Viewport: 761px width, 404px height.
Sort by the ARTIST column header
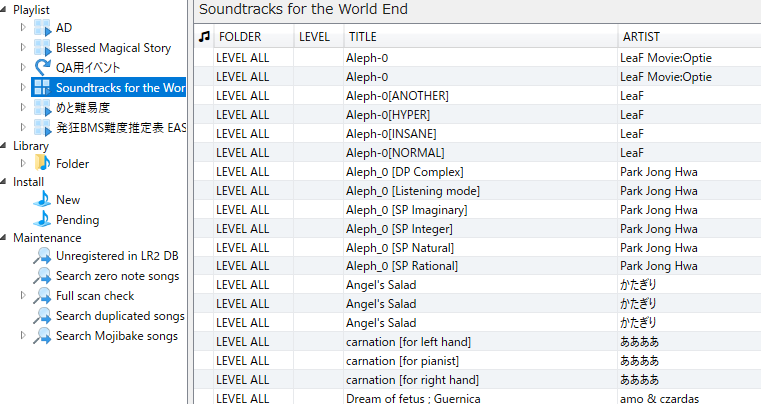point(689,36)
